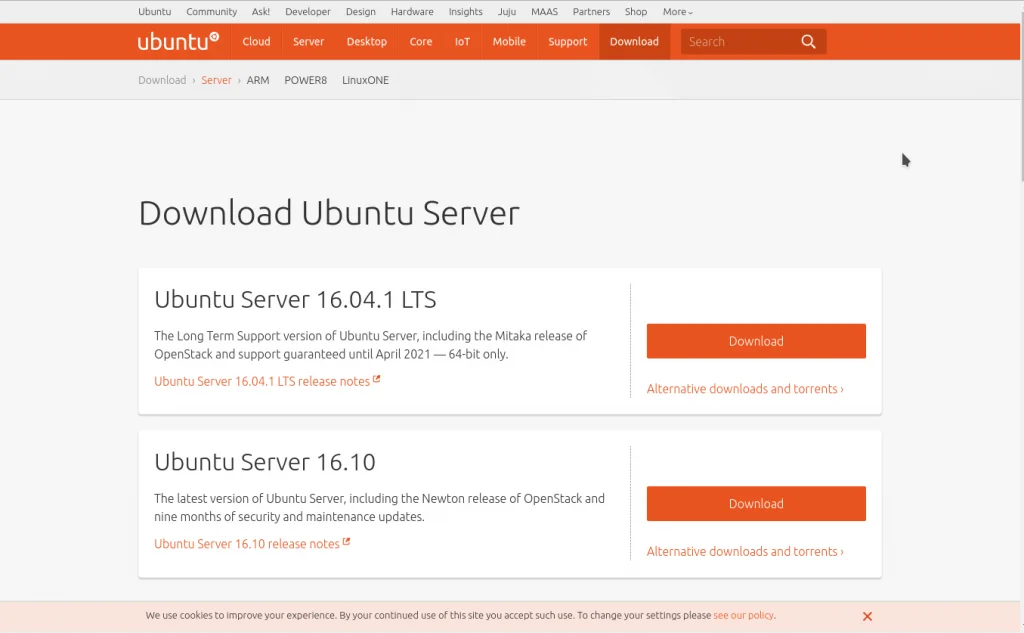Viewport: 1024px width, 633px height.
Task: Click the 'see our policy' cookie link
Action: pos(743,615)
